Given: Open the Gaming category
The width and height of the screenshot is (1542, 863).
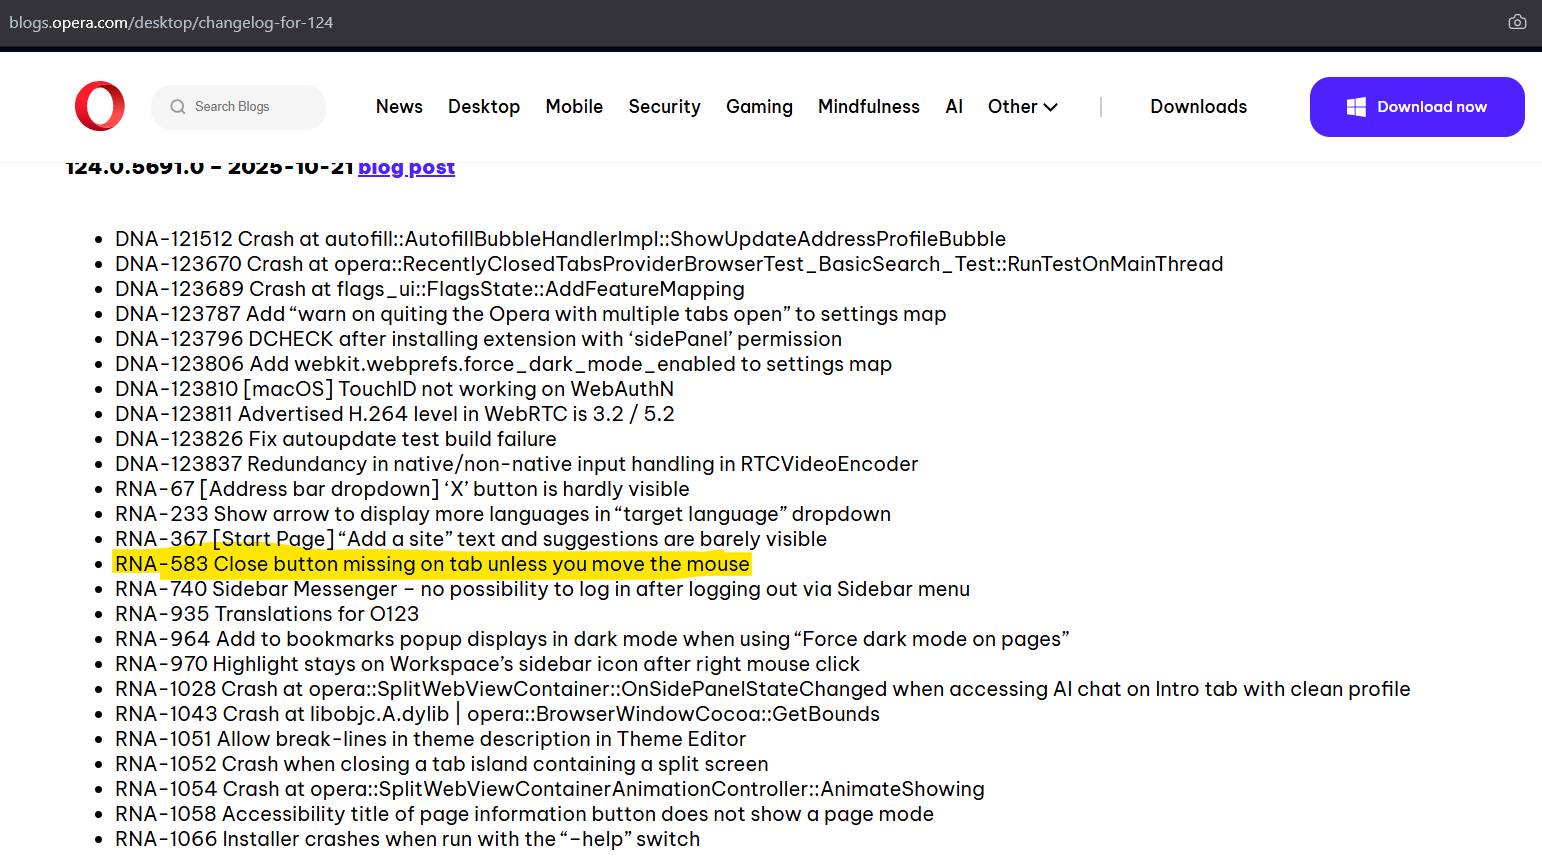Looking at the screenshot, I should (759, 107).
